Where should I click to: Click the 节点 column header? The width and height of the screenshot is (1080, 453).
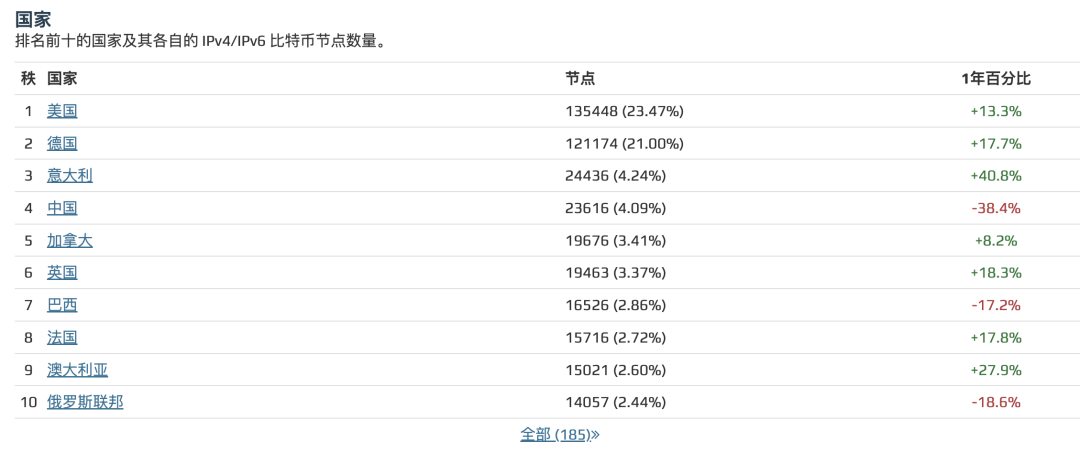[x=580, y=78]
